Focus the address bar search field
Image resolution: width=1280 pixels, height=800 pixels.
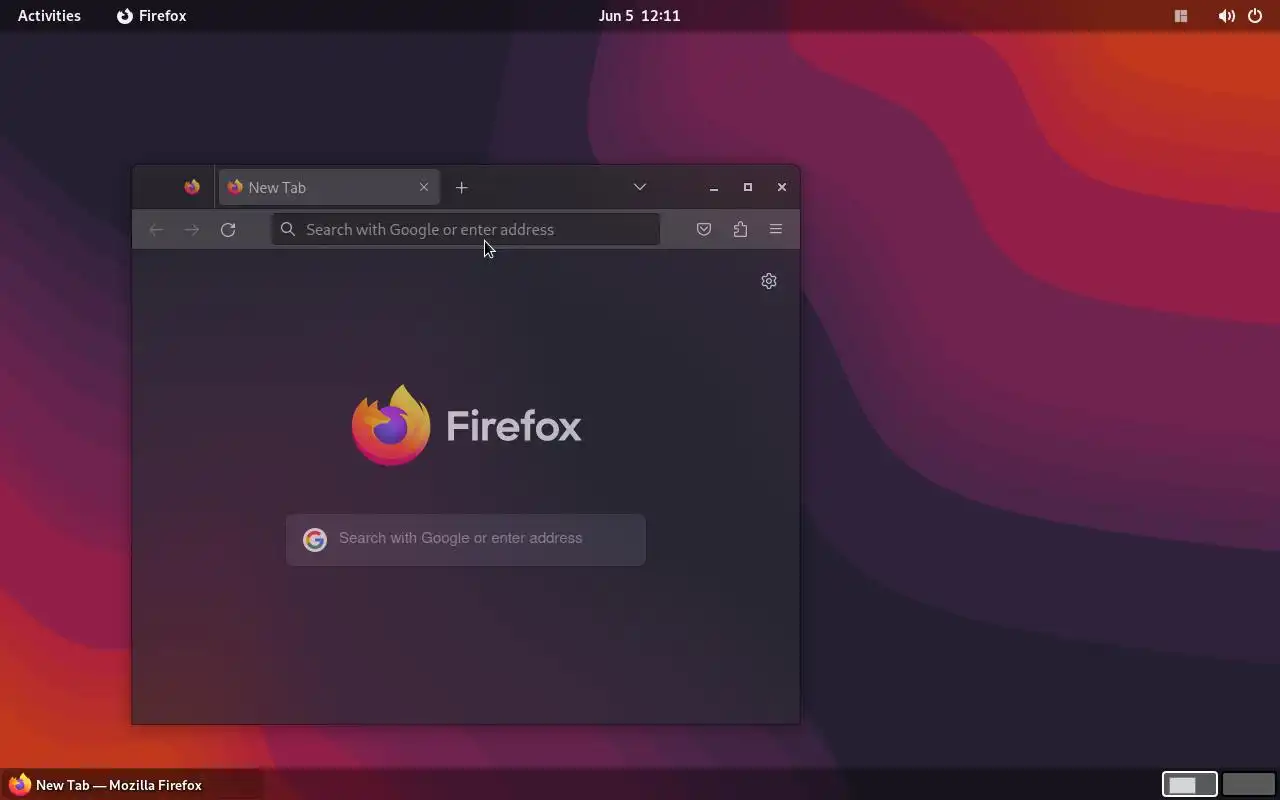click(466, 230)
